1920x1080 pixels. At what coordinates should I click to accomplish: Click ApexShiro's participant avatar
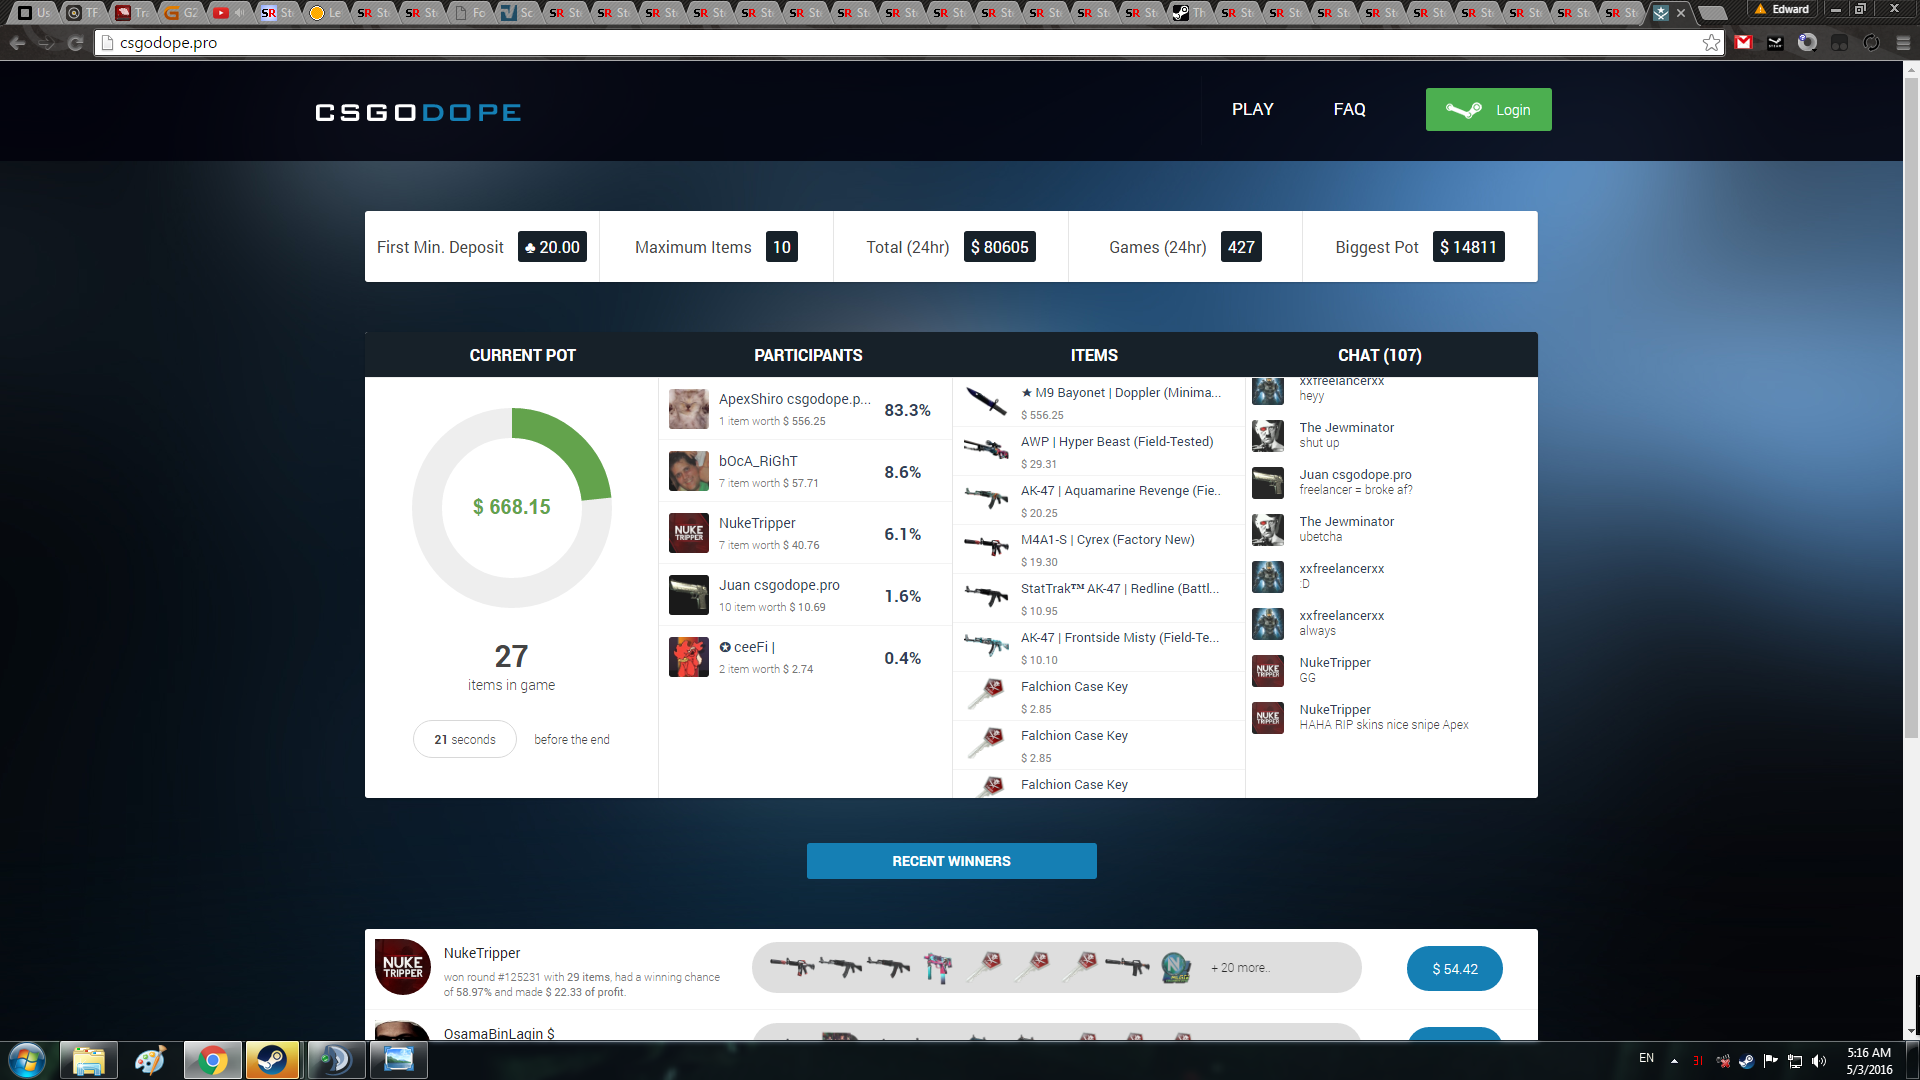[x=688, y=409]
